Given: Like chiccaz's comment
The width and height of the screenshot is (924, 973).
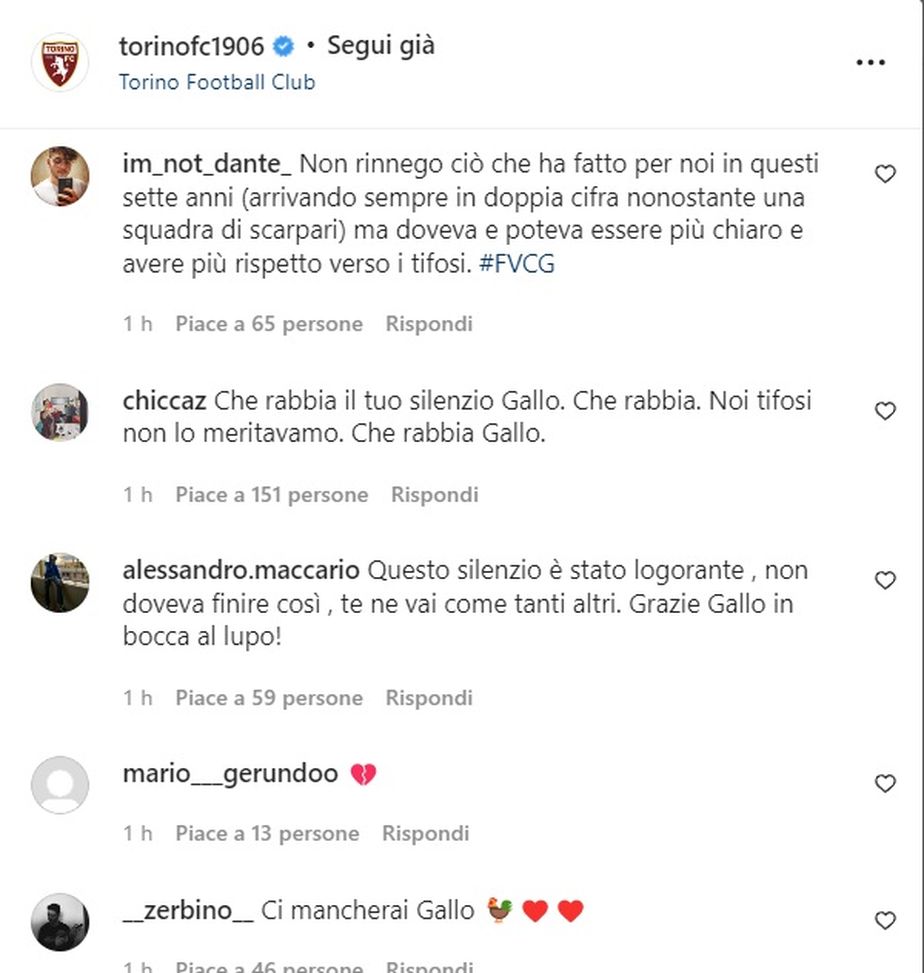Looking at the screenshot, I should coord(884,409).
